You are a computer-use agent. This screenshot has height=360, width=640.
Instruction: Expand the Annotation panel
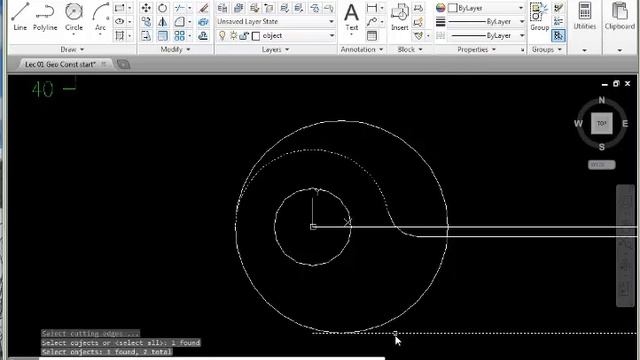pyautogui.click(x=362, y=49)
